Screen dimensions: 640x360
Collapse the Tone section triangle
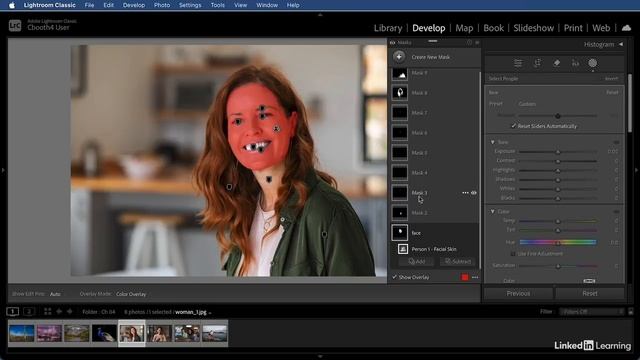[493, 142]
